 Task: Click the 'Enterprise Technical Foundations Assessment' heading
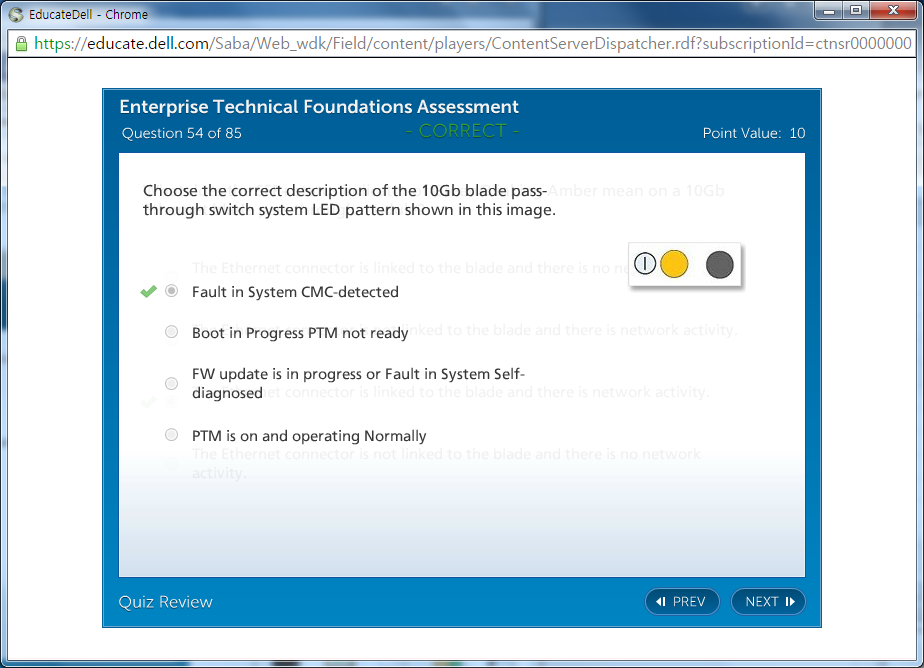click(x=319, y=107)
